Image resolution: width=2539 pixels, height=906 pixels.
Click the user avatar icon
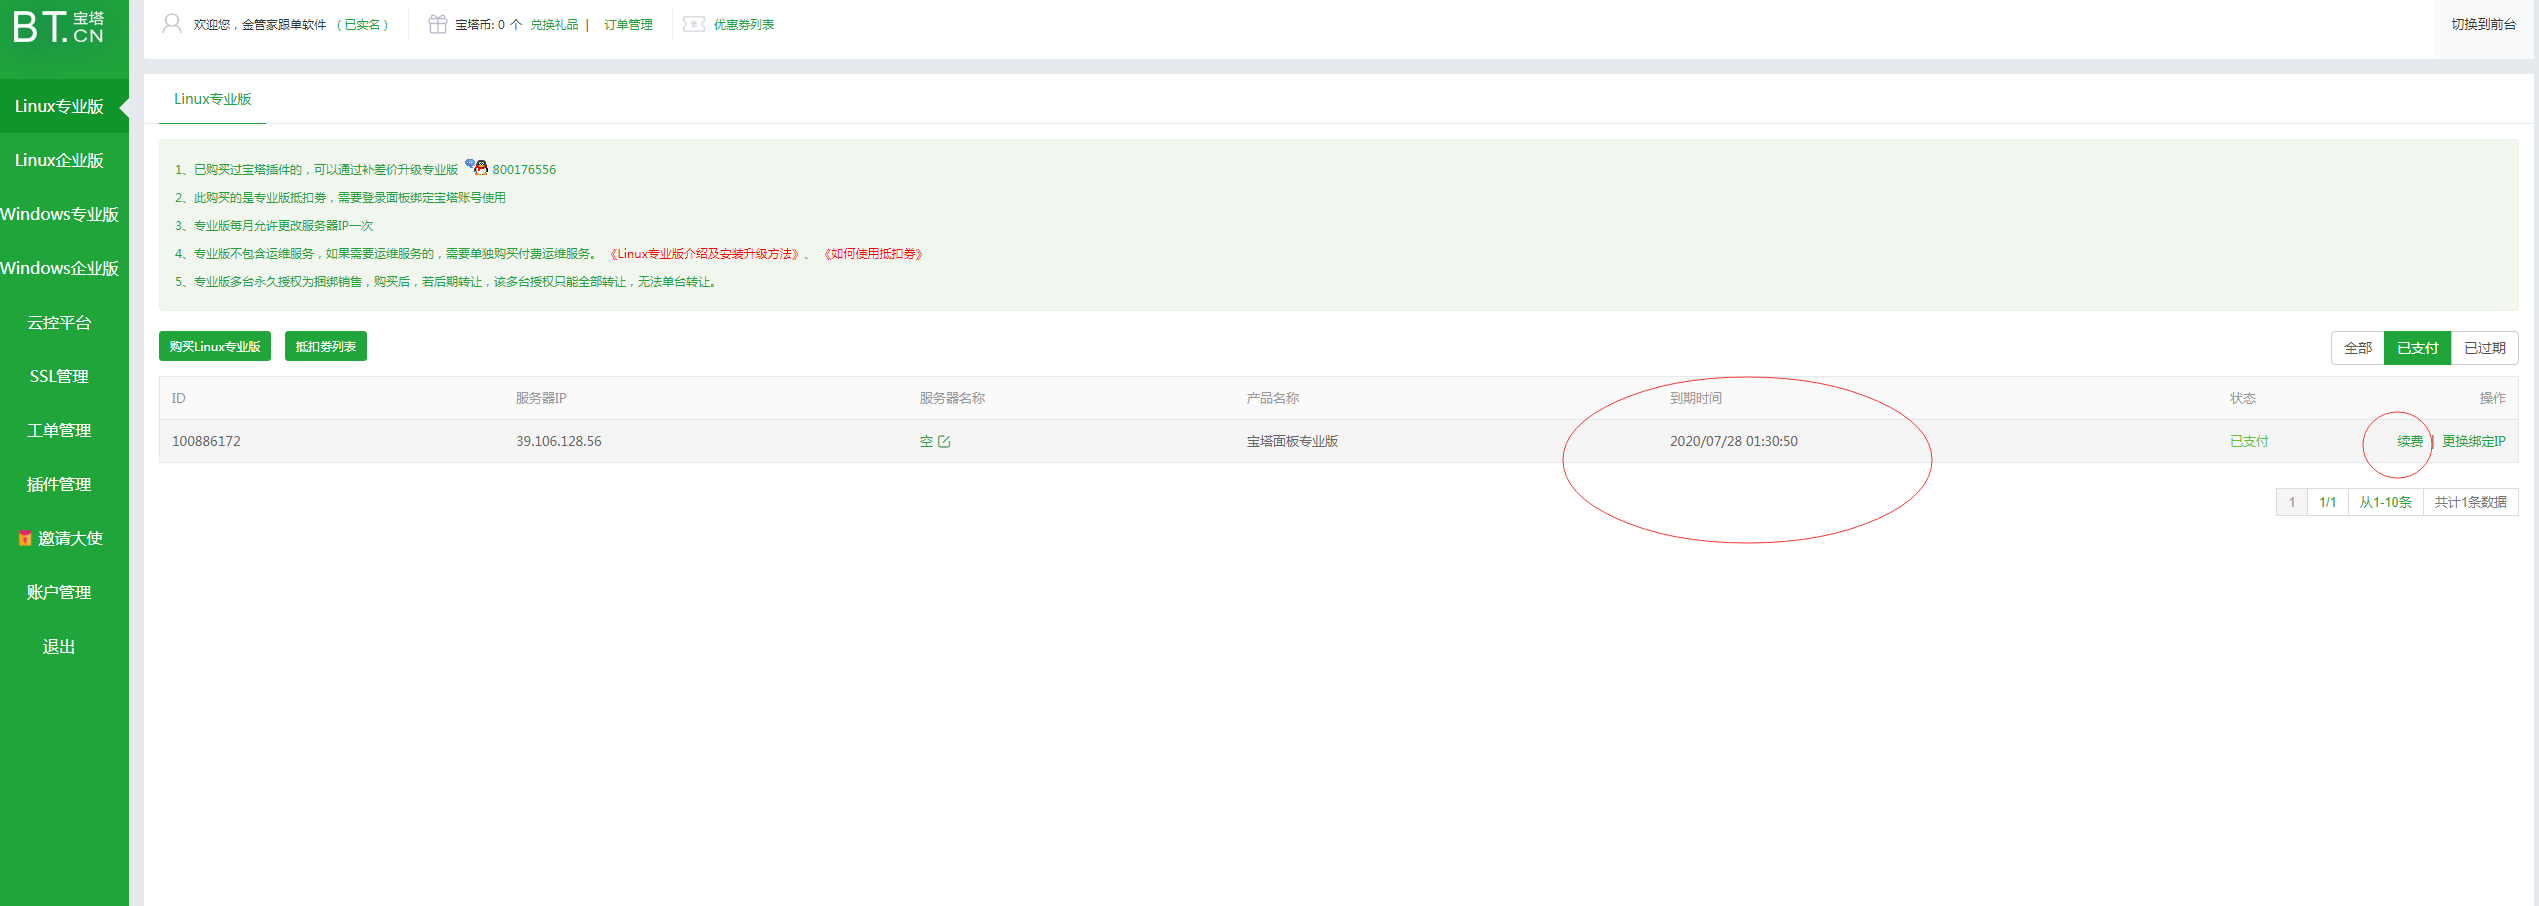click(172, 23)
